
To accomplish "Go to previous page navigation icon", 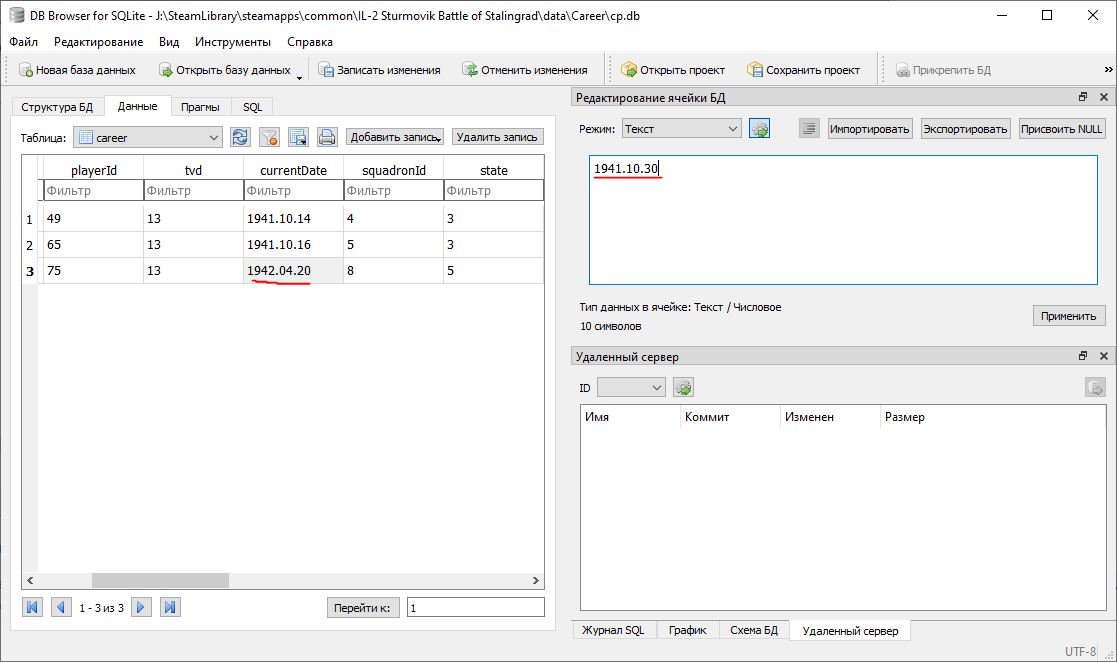I will (61, 607).
